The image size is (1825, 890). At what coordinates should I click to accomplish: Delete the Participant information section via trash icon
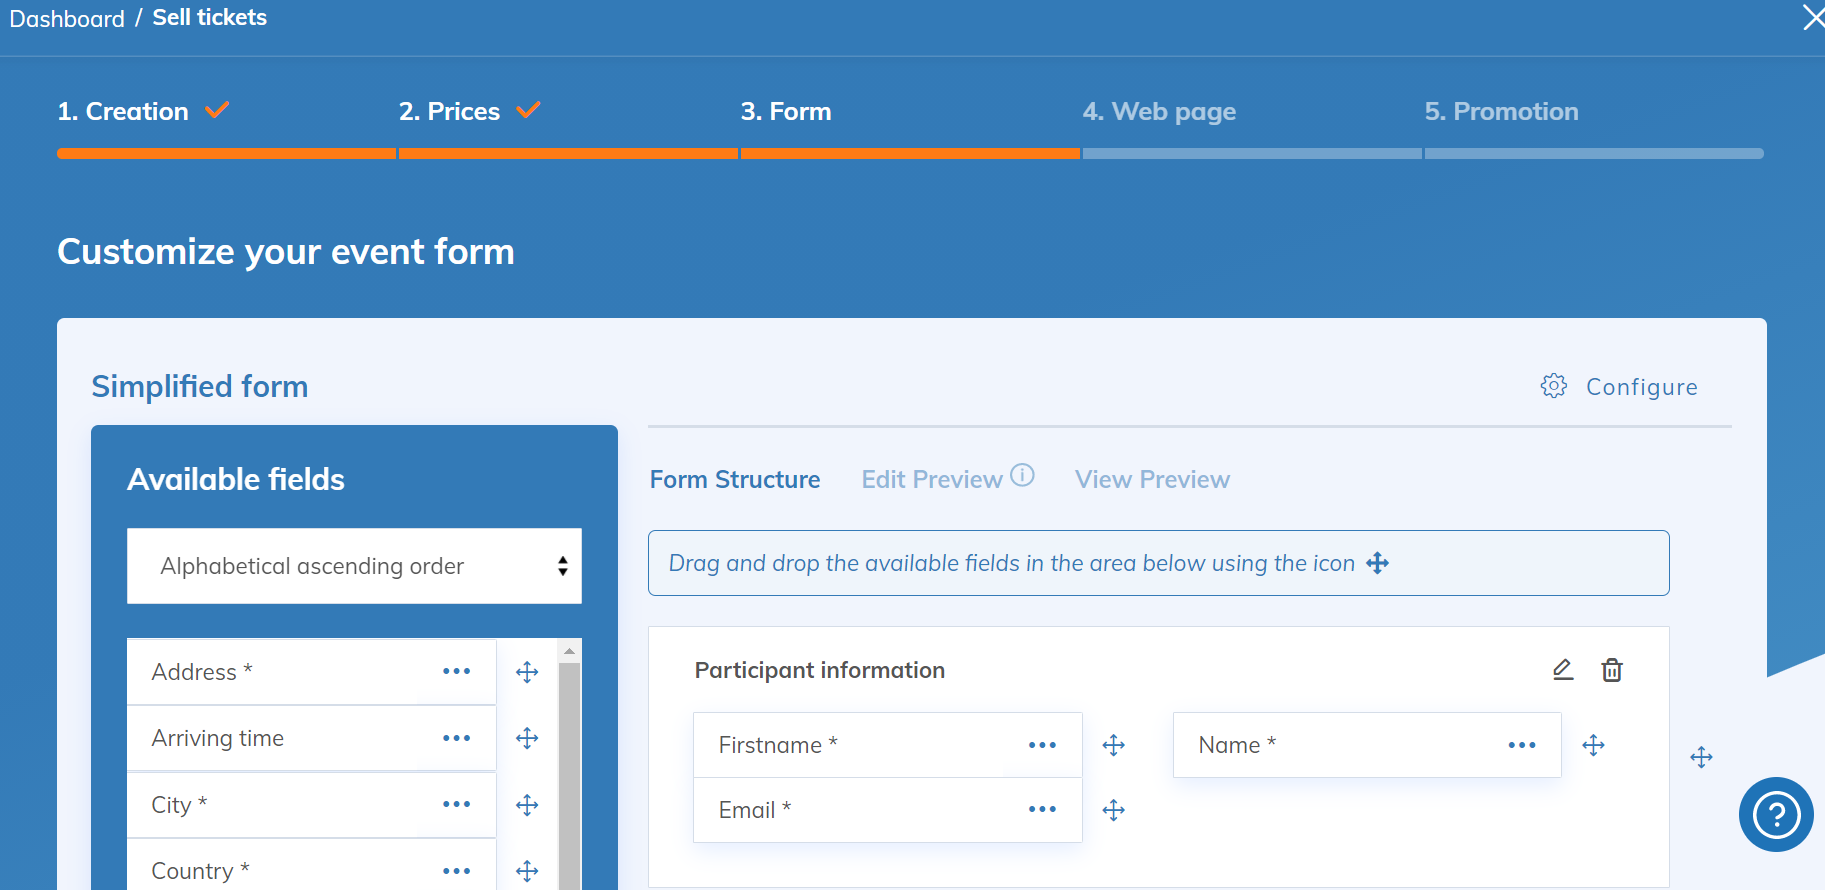click(1612, 670)
